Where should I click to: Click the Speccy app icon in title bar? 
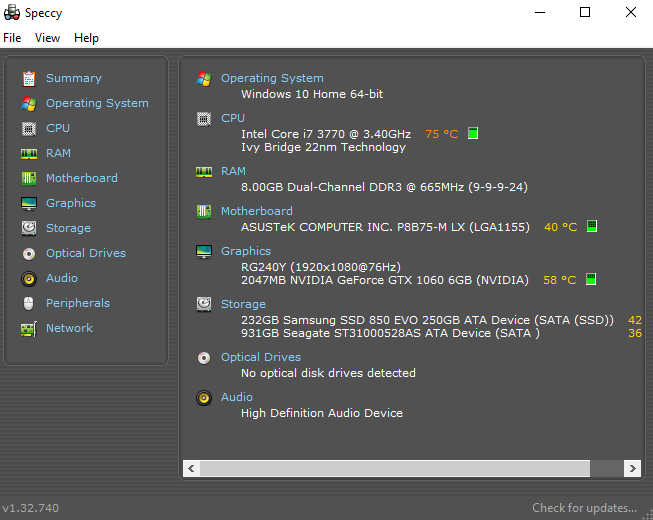tap(12, 12)
